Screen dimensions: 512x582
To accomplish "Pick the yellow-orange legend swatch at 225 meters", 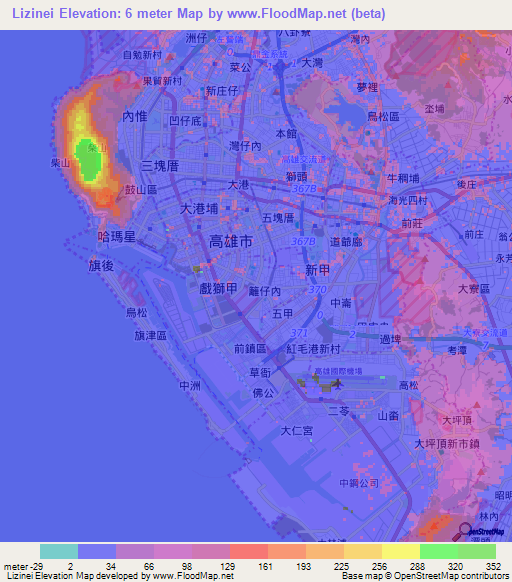I will (x=363, y=551).
